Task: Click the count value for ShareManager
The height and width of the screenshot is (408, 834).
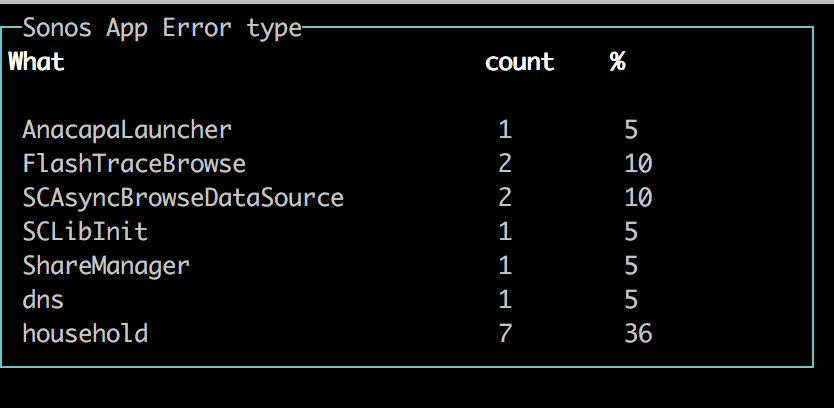Action: point(505,266)
